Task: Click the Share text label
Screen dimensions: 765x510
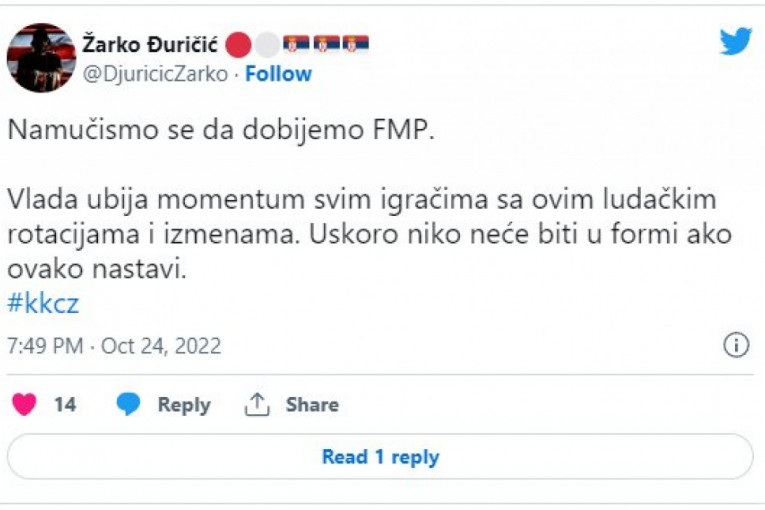Action: (312, 405)
